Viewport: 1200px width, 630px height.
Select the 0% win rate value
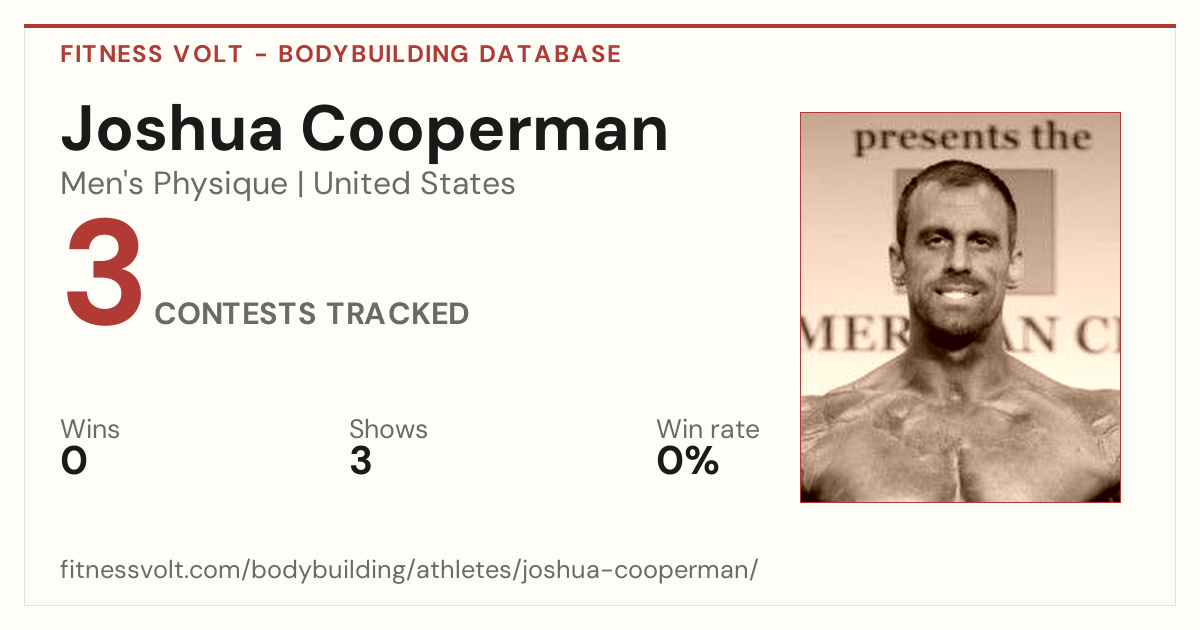(688, 461)
